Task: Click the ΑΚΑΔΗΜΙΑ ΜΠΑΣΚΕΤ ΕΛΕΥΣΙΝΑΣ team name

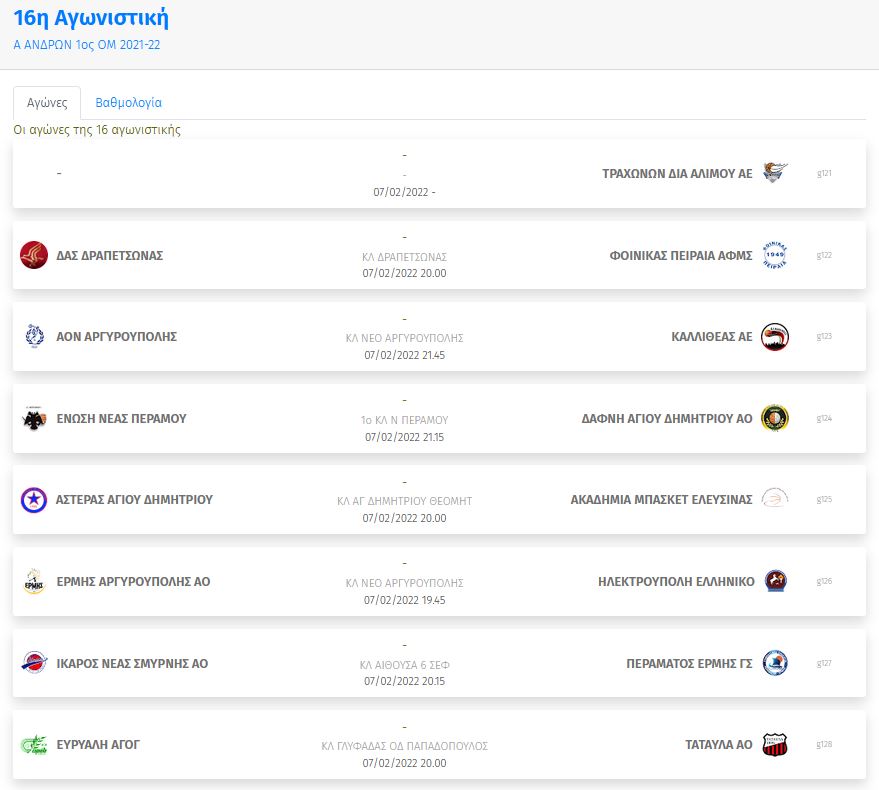Action: [x=661, y=500]
